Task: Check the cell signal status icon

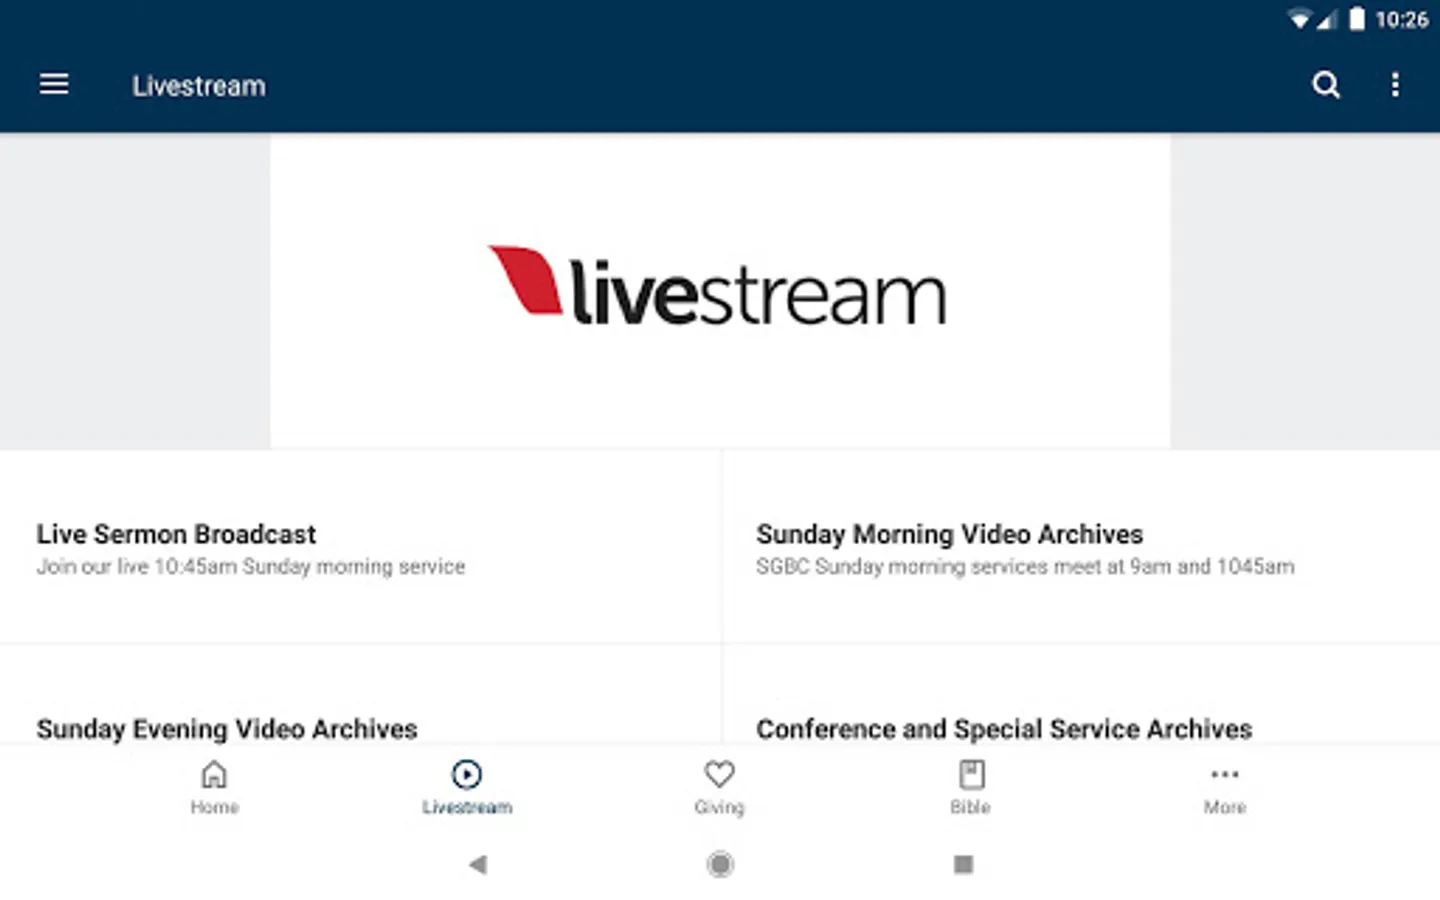Action: (x=1326, y=19)
